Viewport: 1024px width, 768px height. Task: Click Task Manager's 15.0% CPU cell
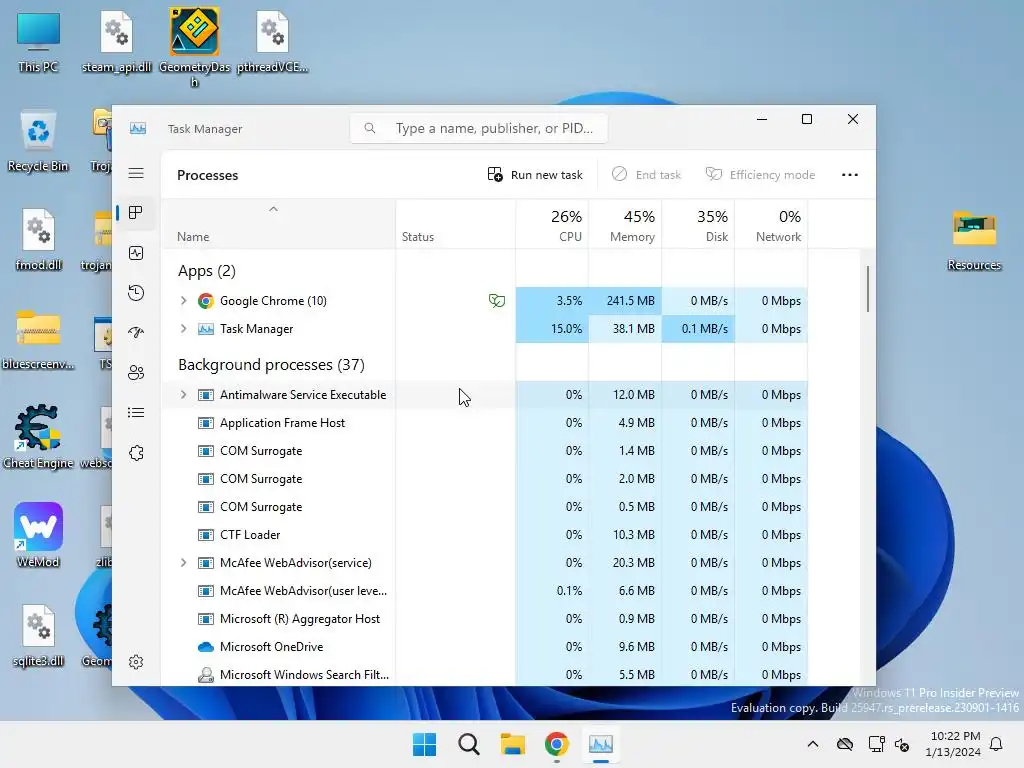coord(552,328)
